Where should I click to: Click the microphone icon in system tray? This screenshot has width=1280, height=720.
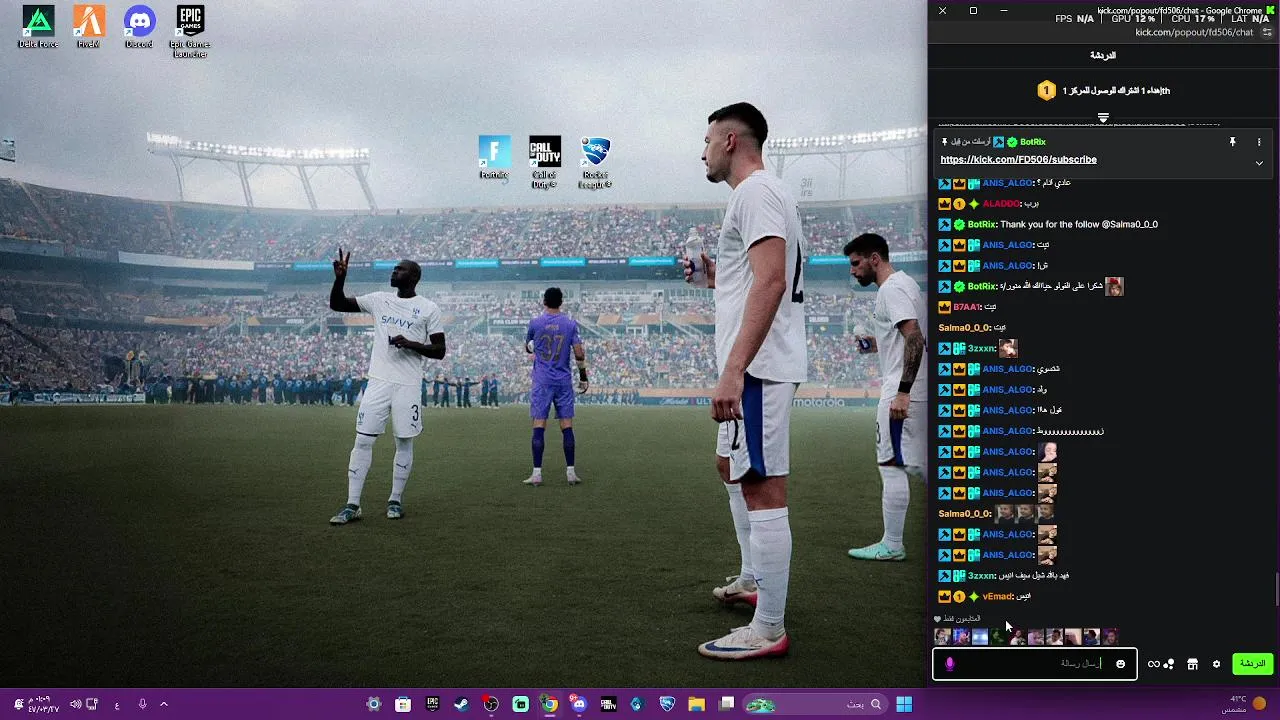[142, 704]
